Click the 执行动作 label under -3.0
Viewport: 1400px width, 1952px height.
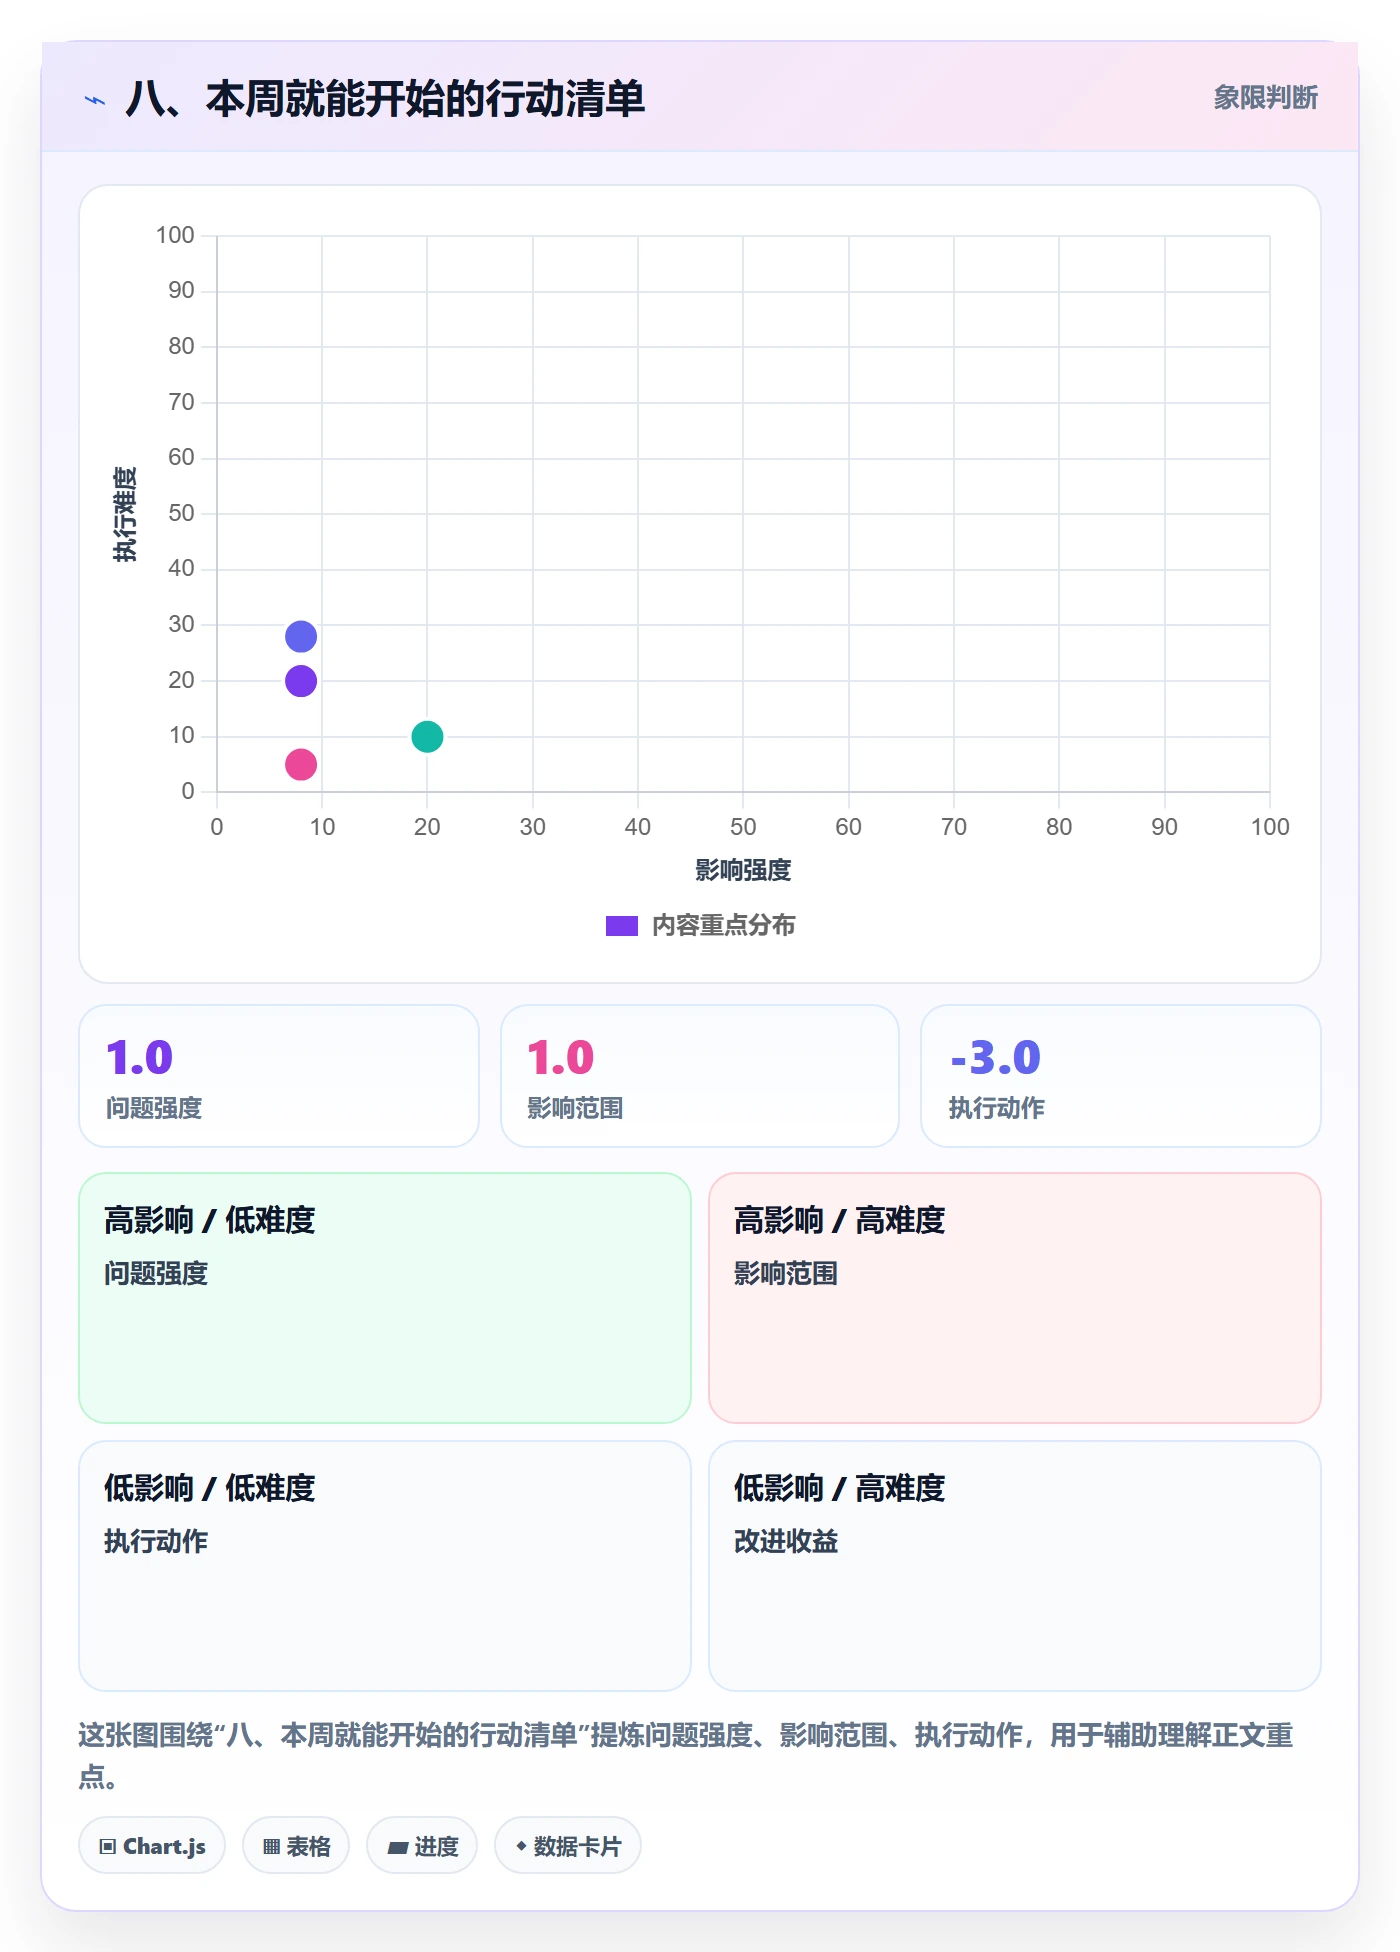click(997, 1108)
